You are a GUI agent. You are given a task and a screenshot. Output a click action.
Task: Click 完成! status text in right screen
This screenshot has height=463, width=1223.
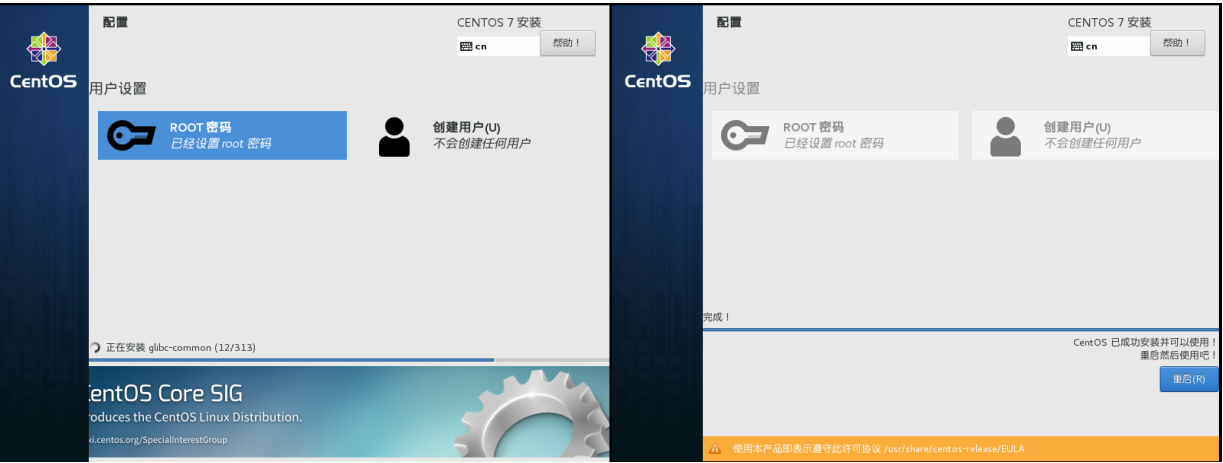[x=717, y=317]
